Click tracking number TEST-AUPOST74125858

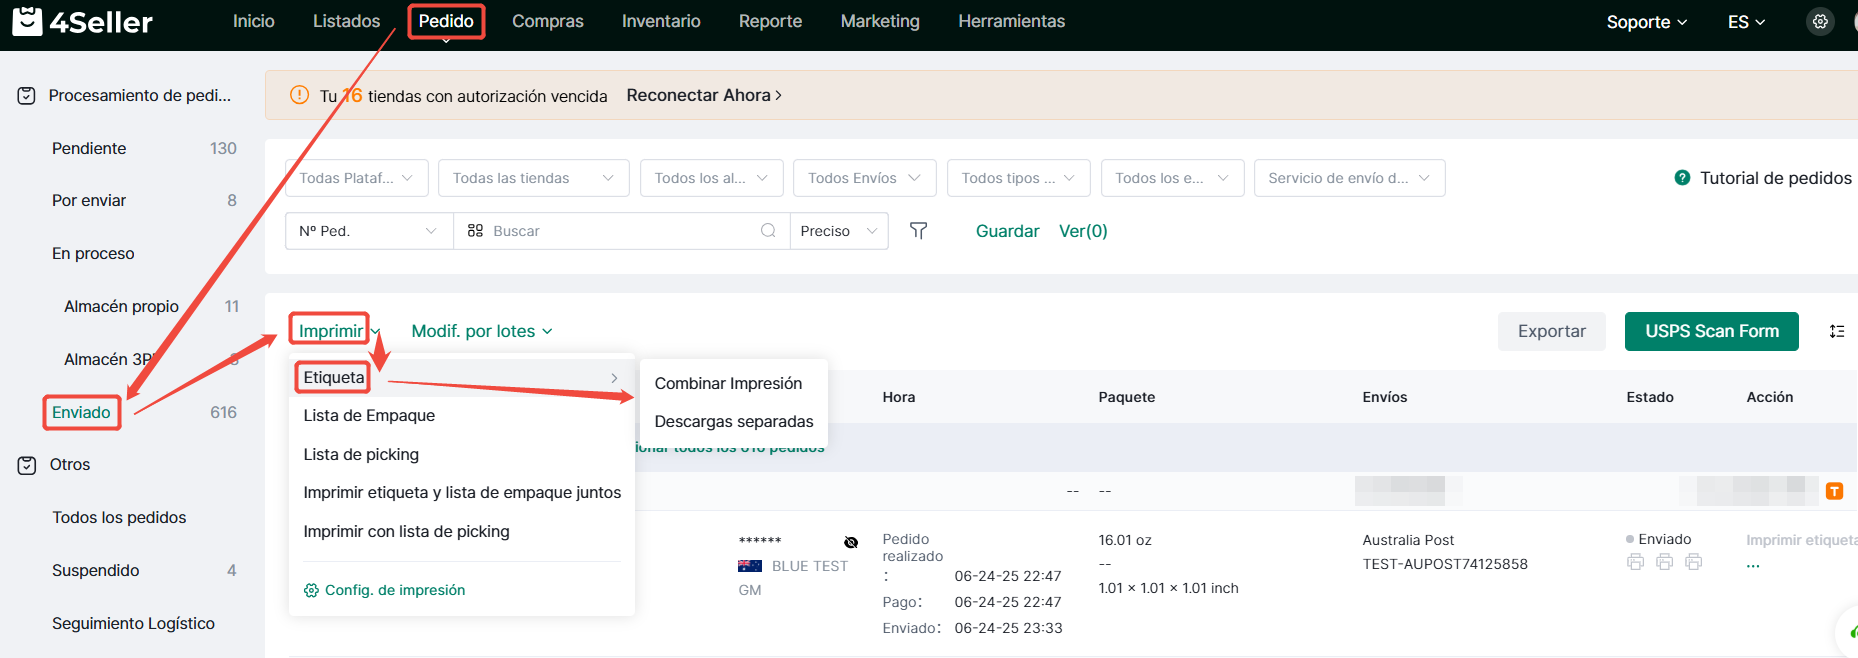(x=1445, y=564)
